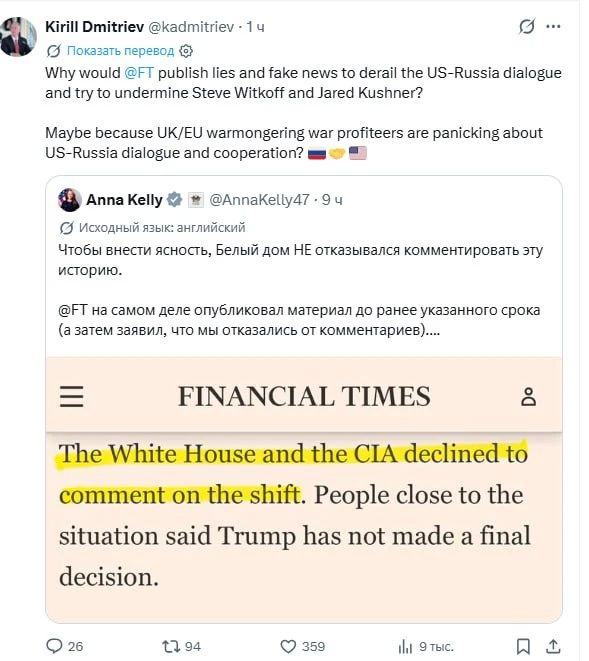Open the @FT mention link
This screenshot has height=661, width=589.
coord(139,73)
